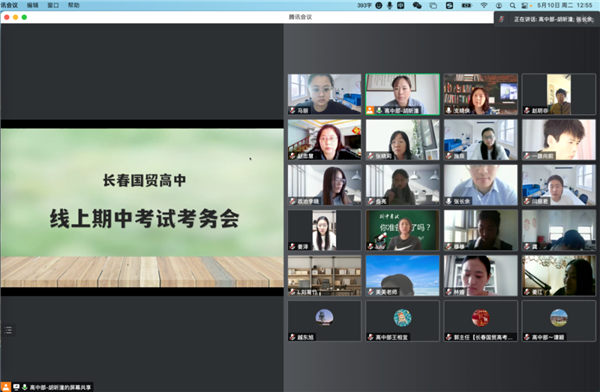Select the chalkboard-background participant video
The height and width of the screenshot is (392, 600).
[x=403, y=230]
